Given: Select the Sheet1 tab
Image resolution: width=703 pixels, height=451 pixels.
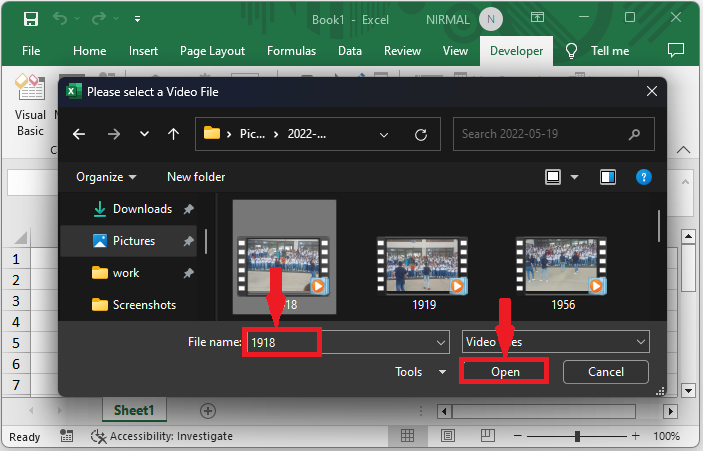Looking at the screenshot, I should (134, 410).
